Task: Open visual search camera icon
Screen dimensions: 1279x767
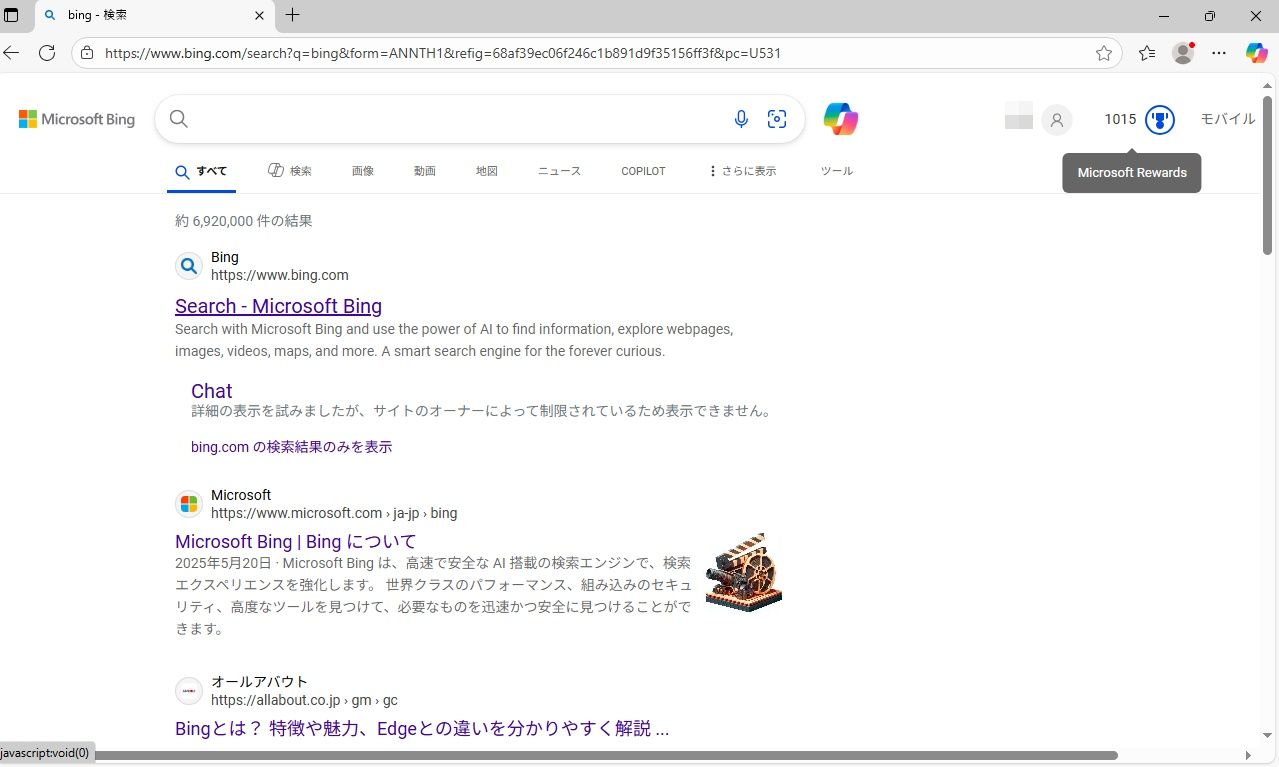Action: (777, 119)
